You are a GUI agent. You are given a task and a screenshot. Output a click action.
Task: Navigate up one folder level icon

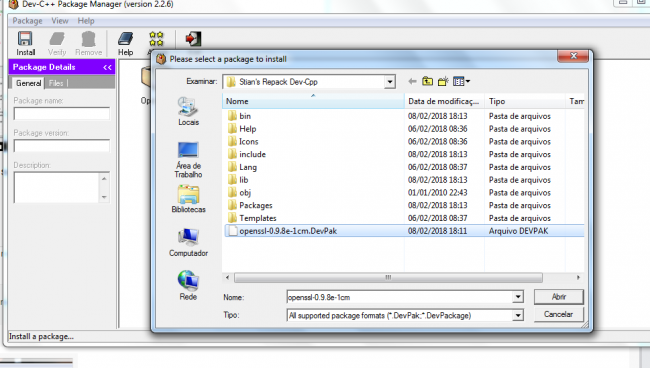427,82
